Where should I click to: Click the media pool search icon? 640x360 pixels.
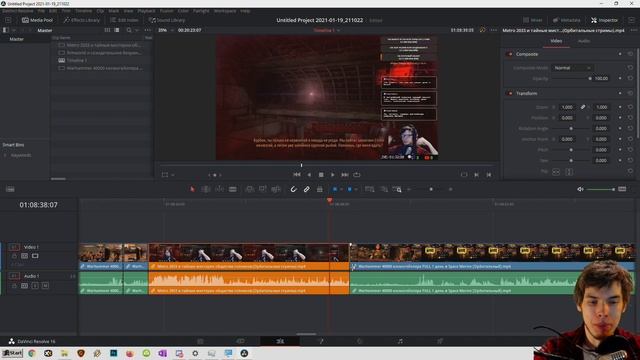click(x=129, y=30)
